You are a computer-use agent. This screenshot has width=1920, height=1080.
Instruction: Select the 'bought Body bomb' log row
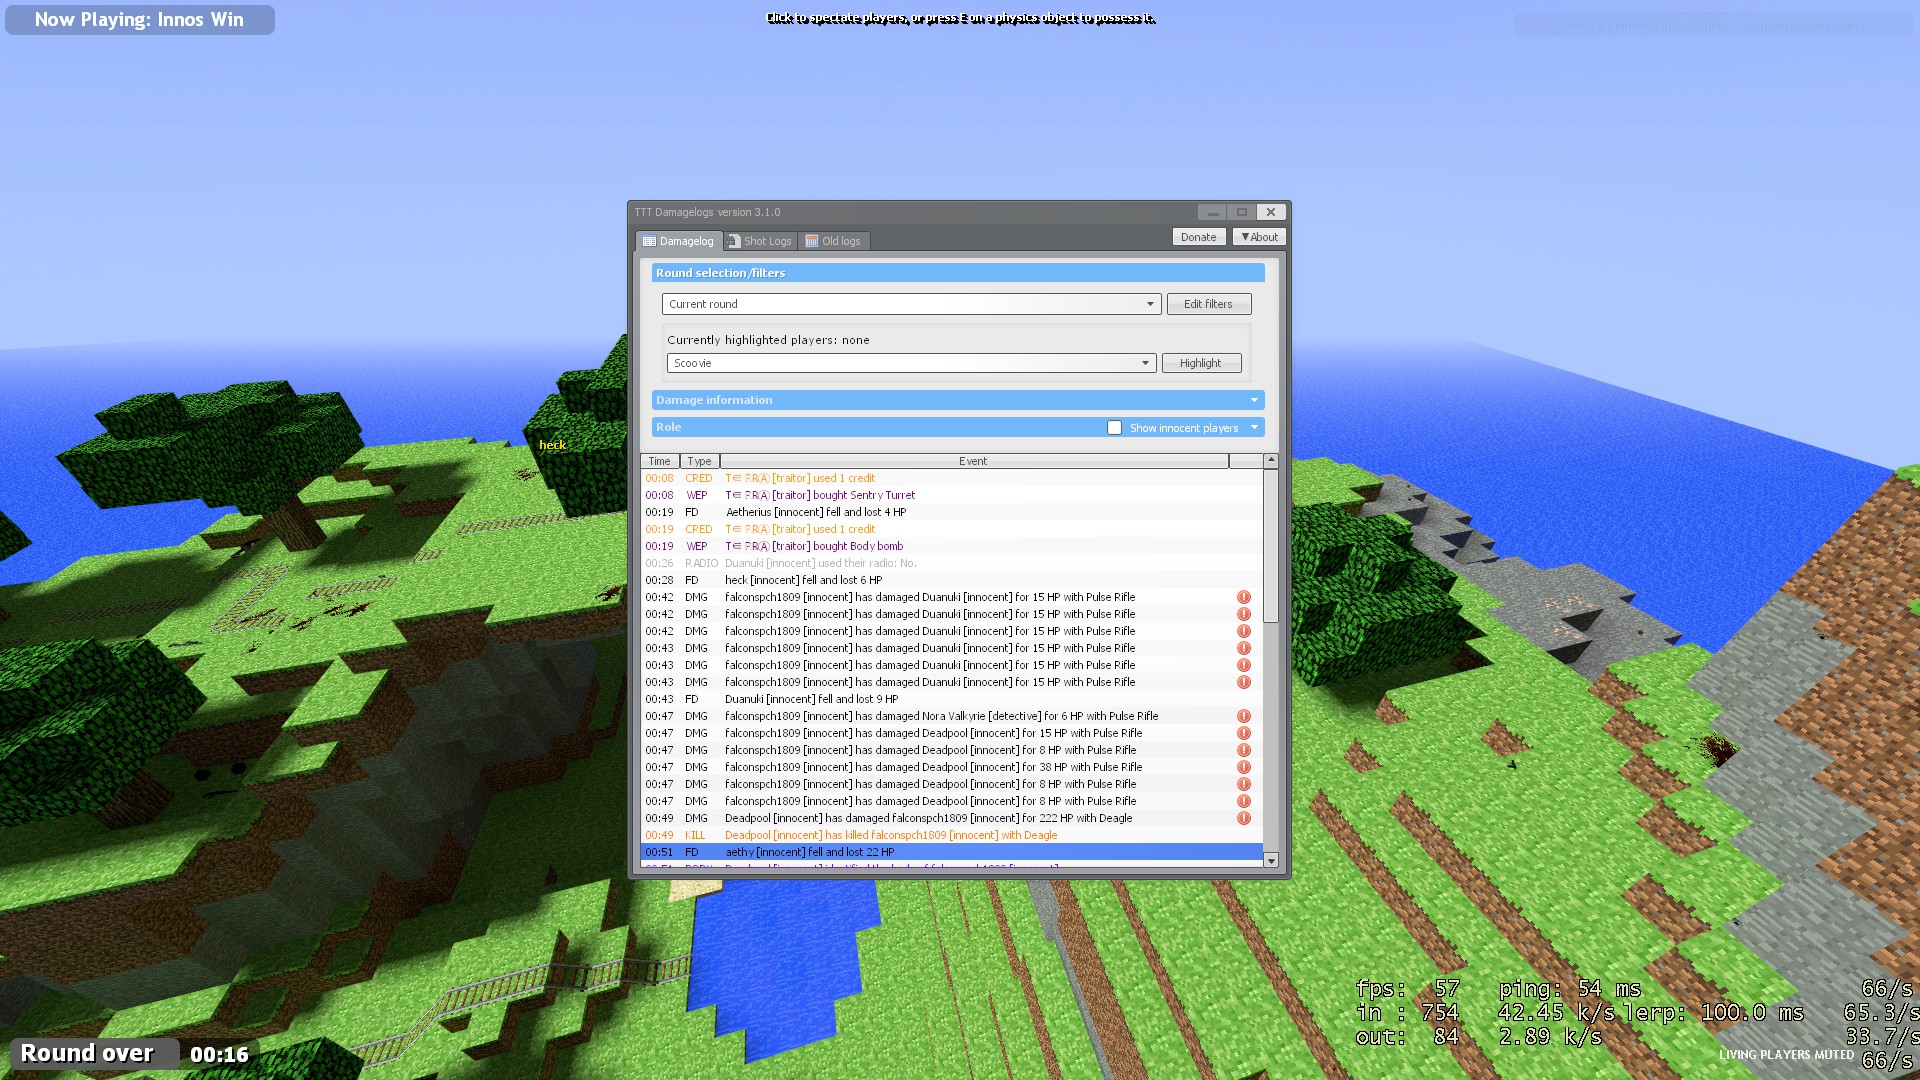click(951, 546)
